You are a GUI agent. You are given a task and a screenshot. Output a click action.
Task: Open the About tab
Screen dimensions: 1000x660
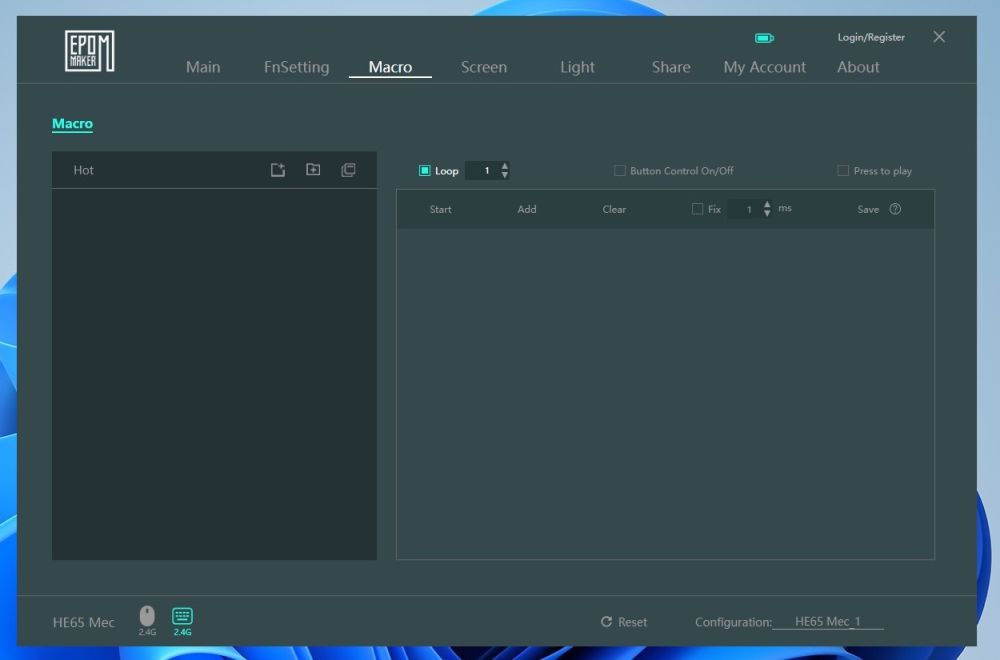point(858,67)
